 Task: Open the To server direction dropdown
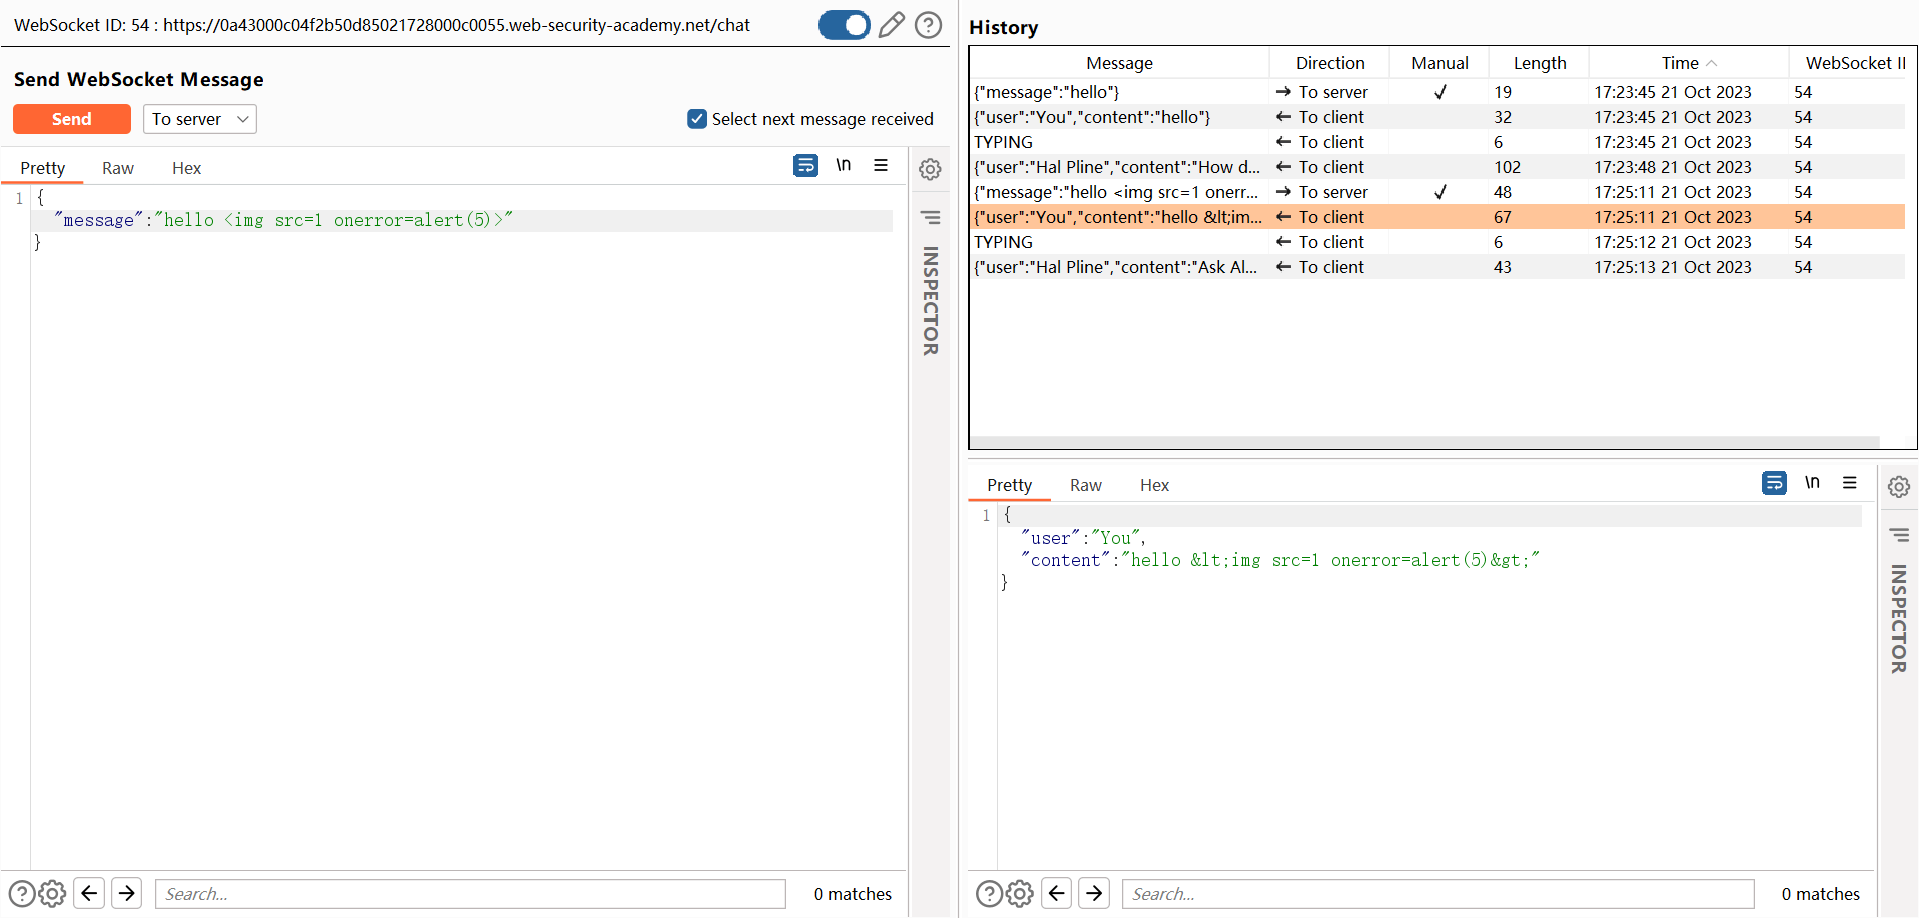coord(200,119)
